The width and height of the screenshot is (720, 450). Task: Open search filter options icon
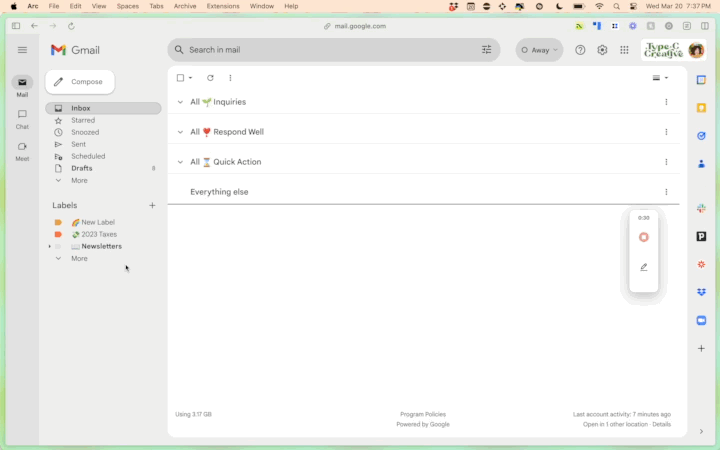coord(487,50)
